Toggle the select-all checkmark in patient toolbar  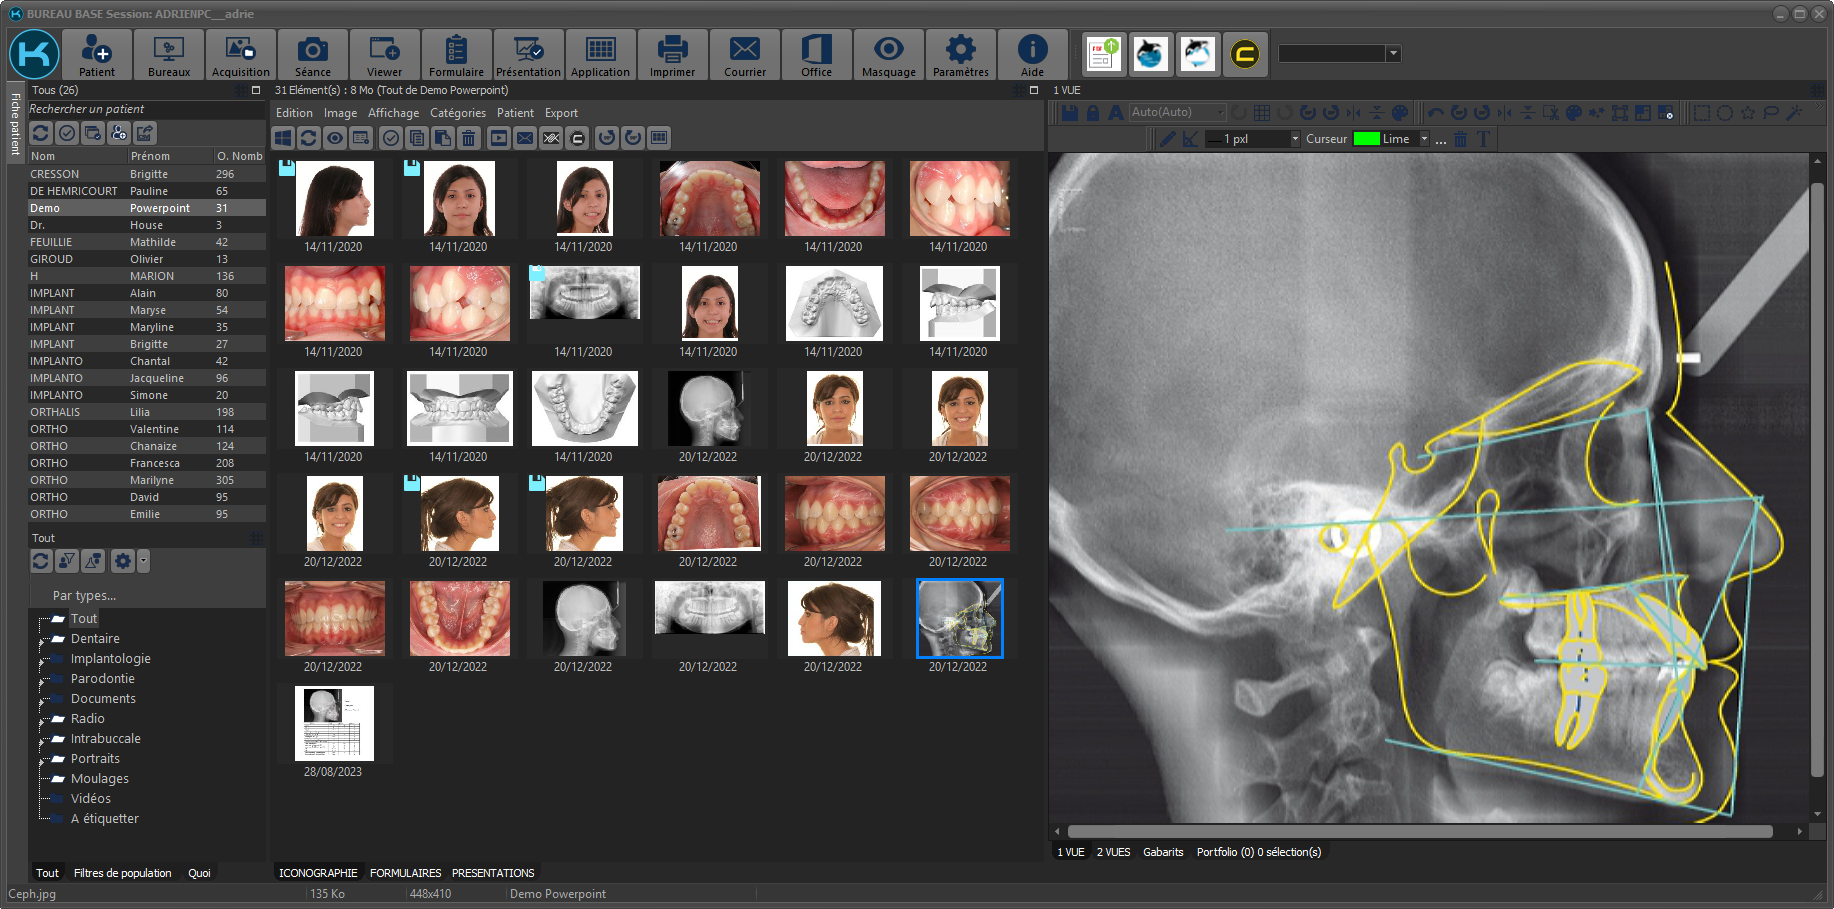point(67,133)
